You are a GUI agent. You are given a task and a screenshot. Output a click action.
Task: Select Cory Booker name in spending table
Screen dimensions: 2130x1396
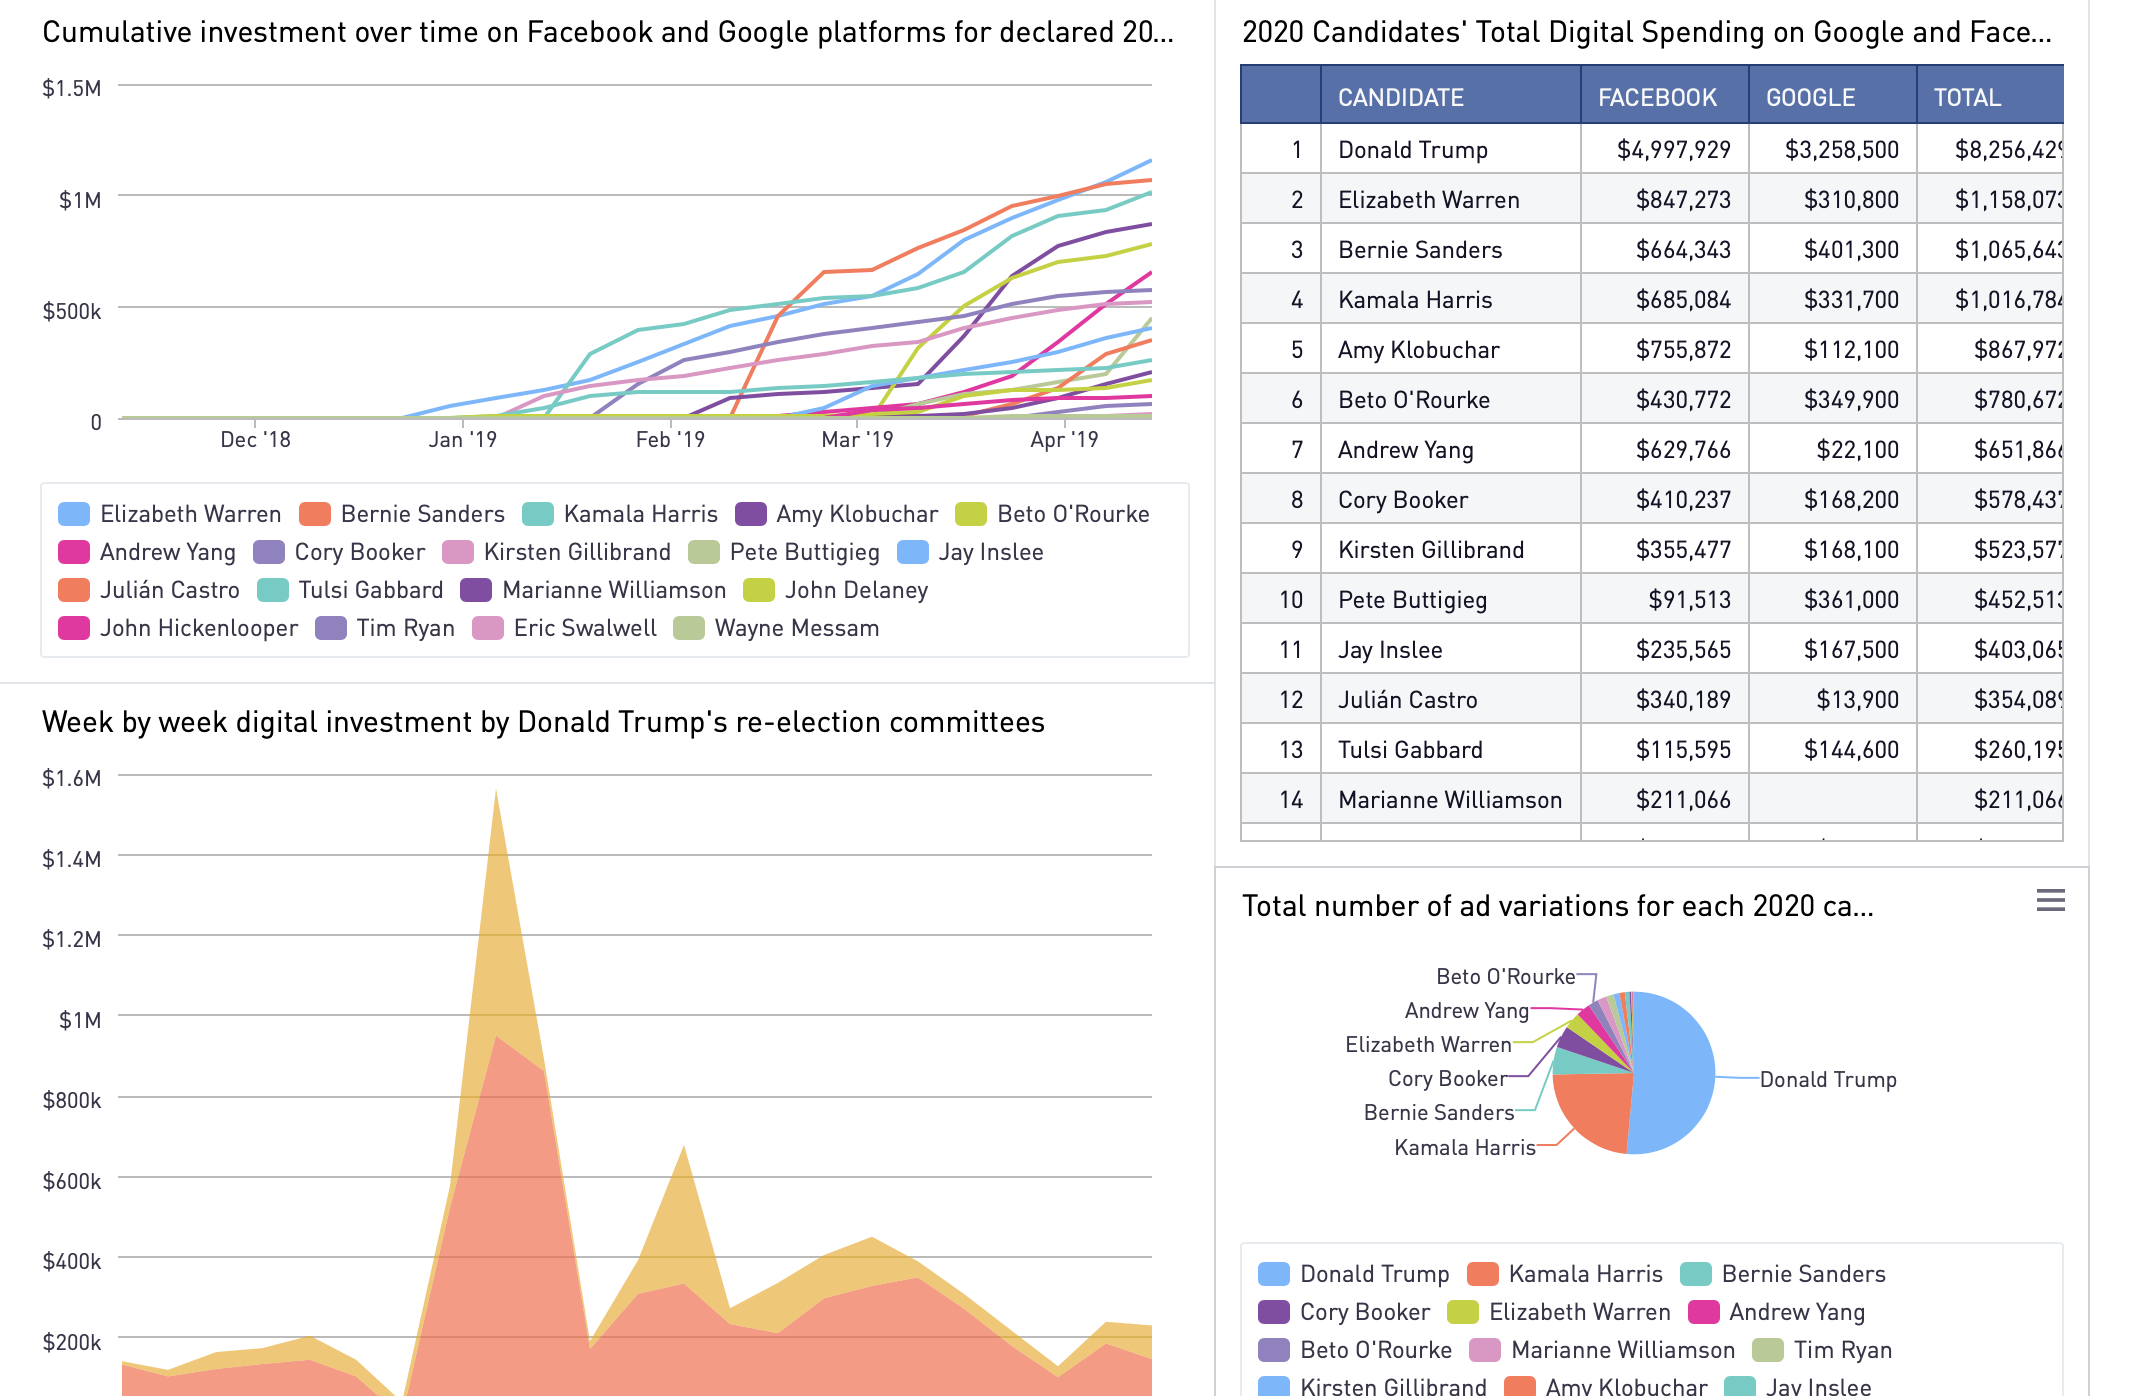tap(1403, 500)
